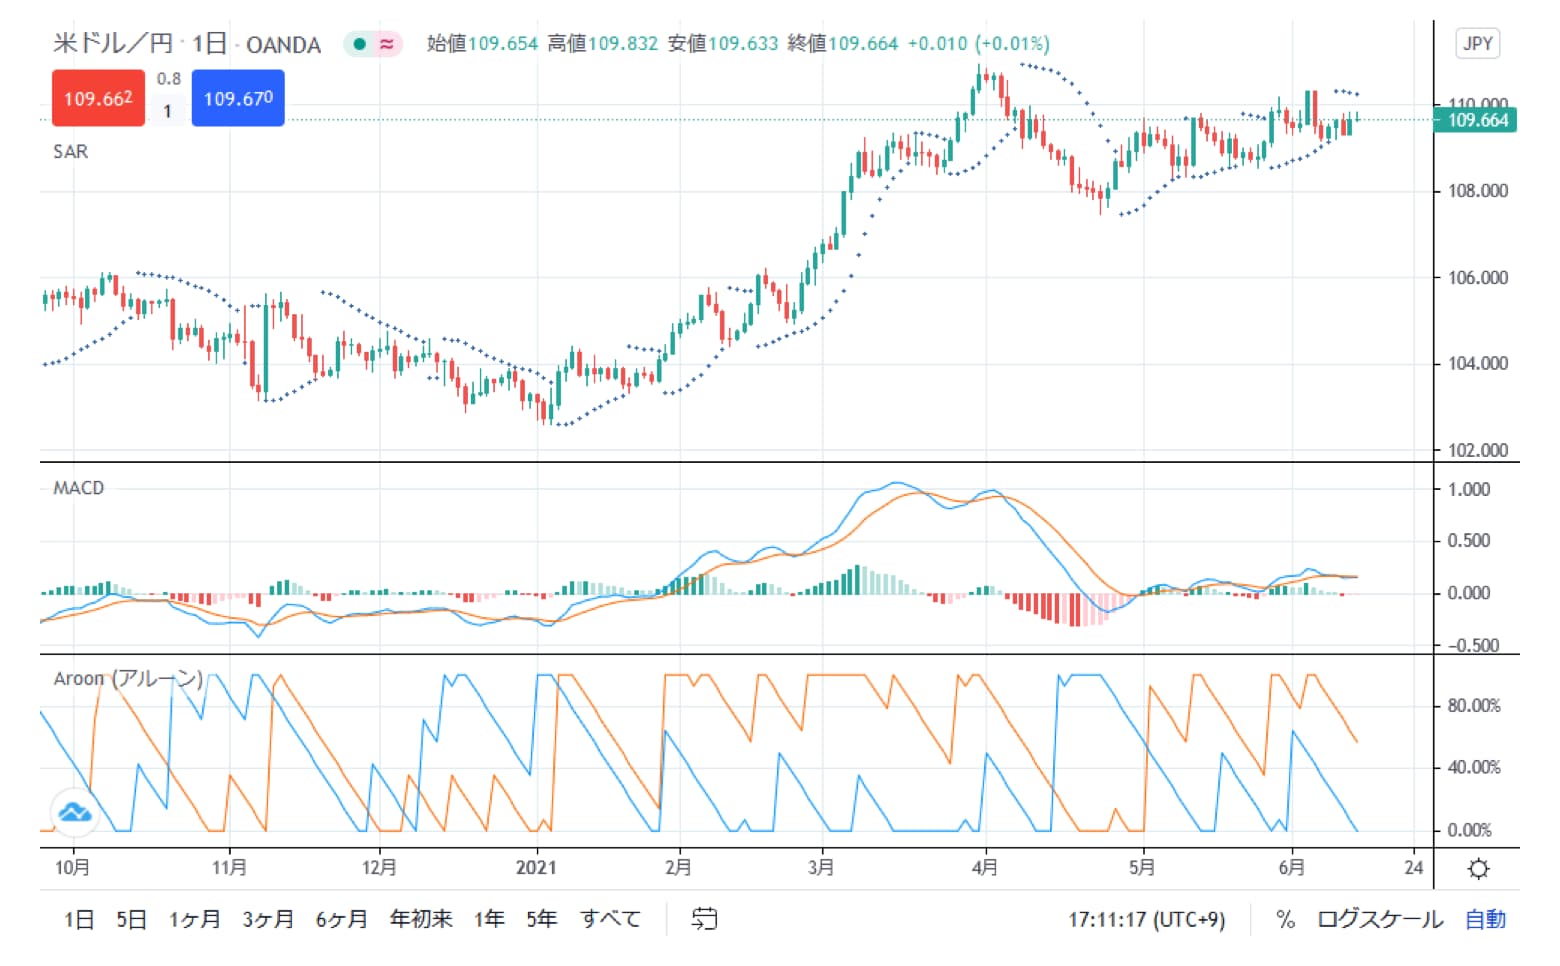This screenshot has height=966, width=1560.
Task: Click the pink approximate-data icon
Action: pyautogui.click(x=386, y=44)
